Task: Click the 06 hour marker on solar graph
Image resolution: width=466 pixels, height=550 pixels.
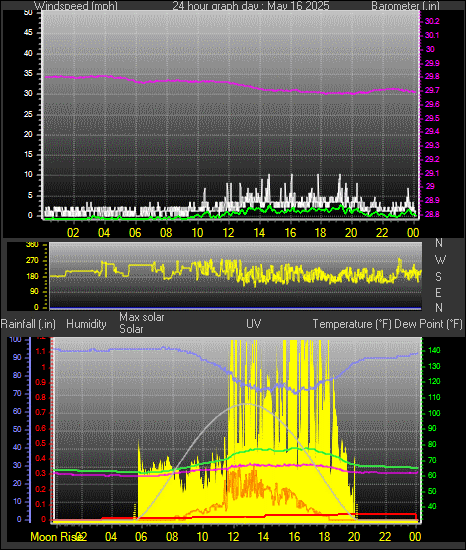Action: (141, 537)
